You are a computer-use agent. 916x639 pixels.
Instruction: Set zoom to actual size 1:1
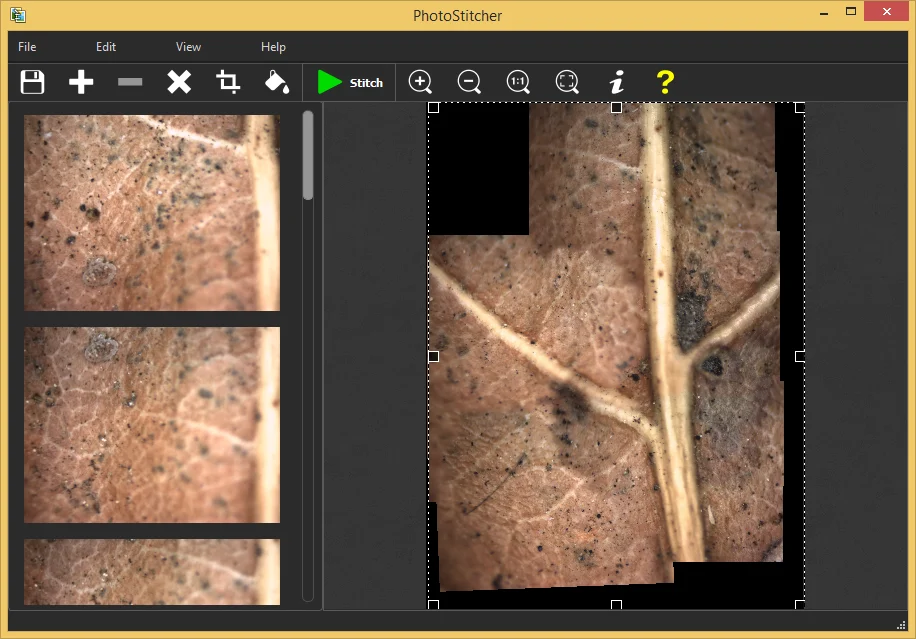coord(518,82)
